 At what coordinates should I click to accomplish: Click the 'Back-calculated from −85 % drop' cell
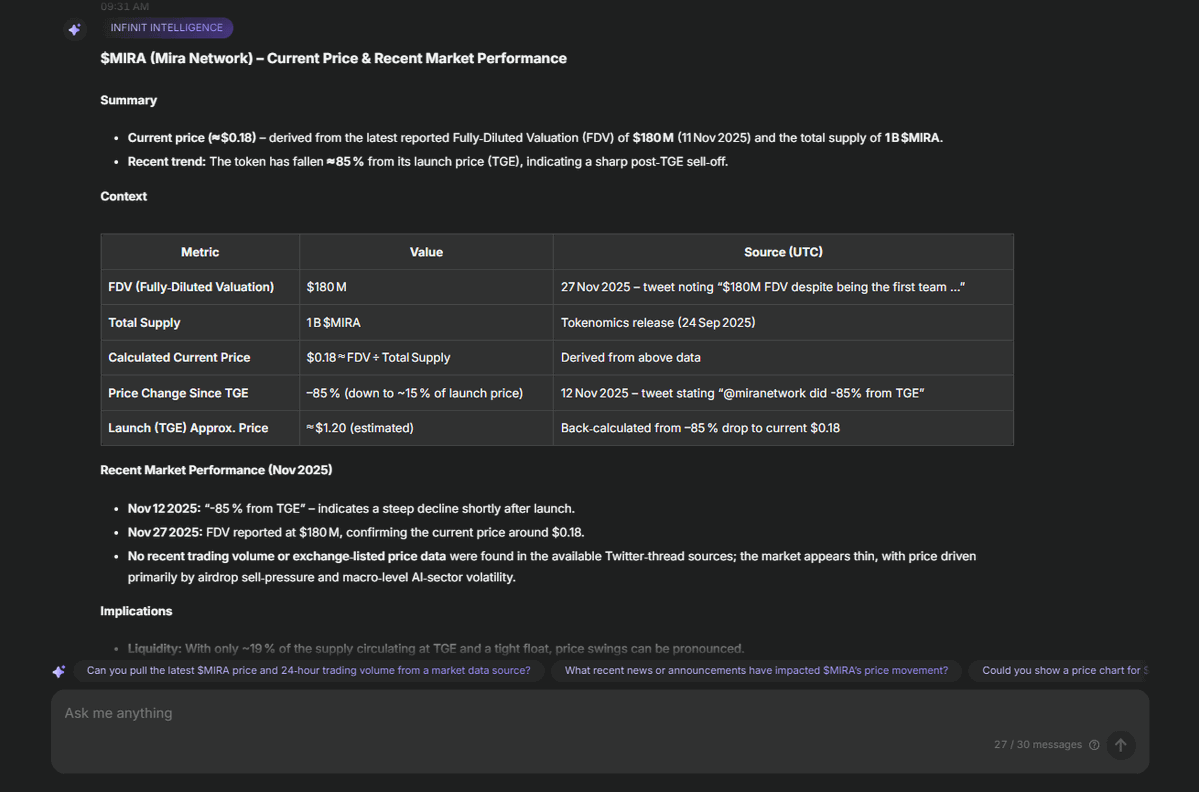pos(783,427)
